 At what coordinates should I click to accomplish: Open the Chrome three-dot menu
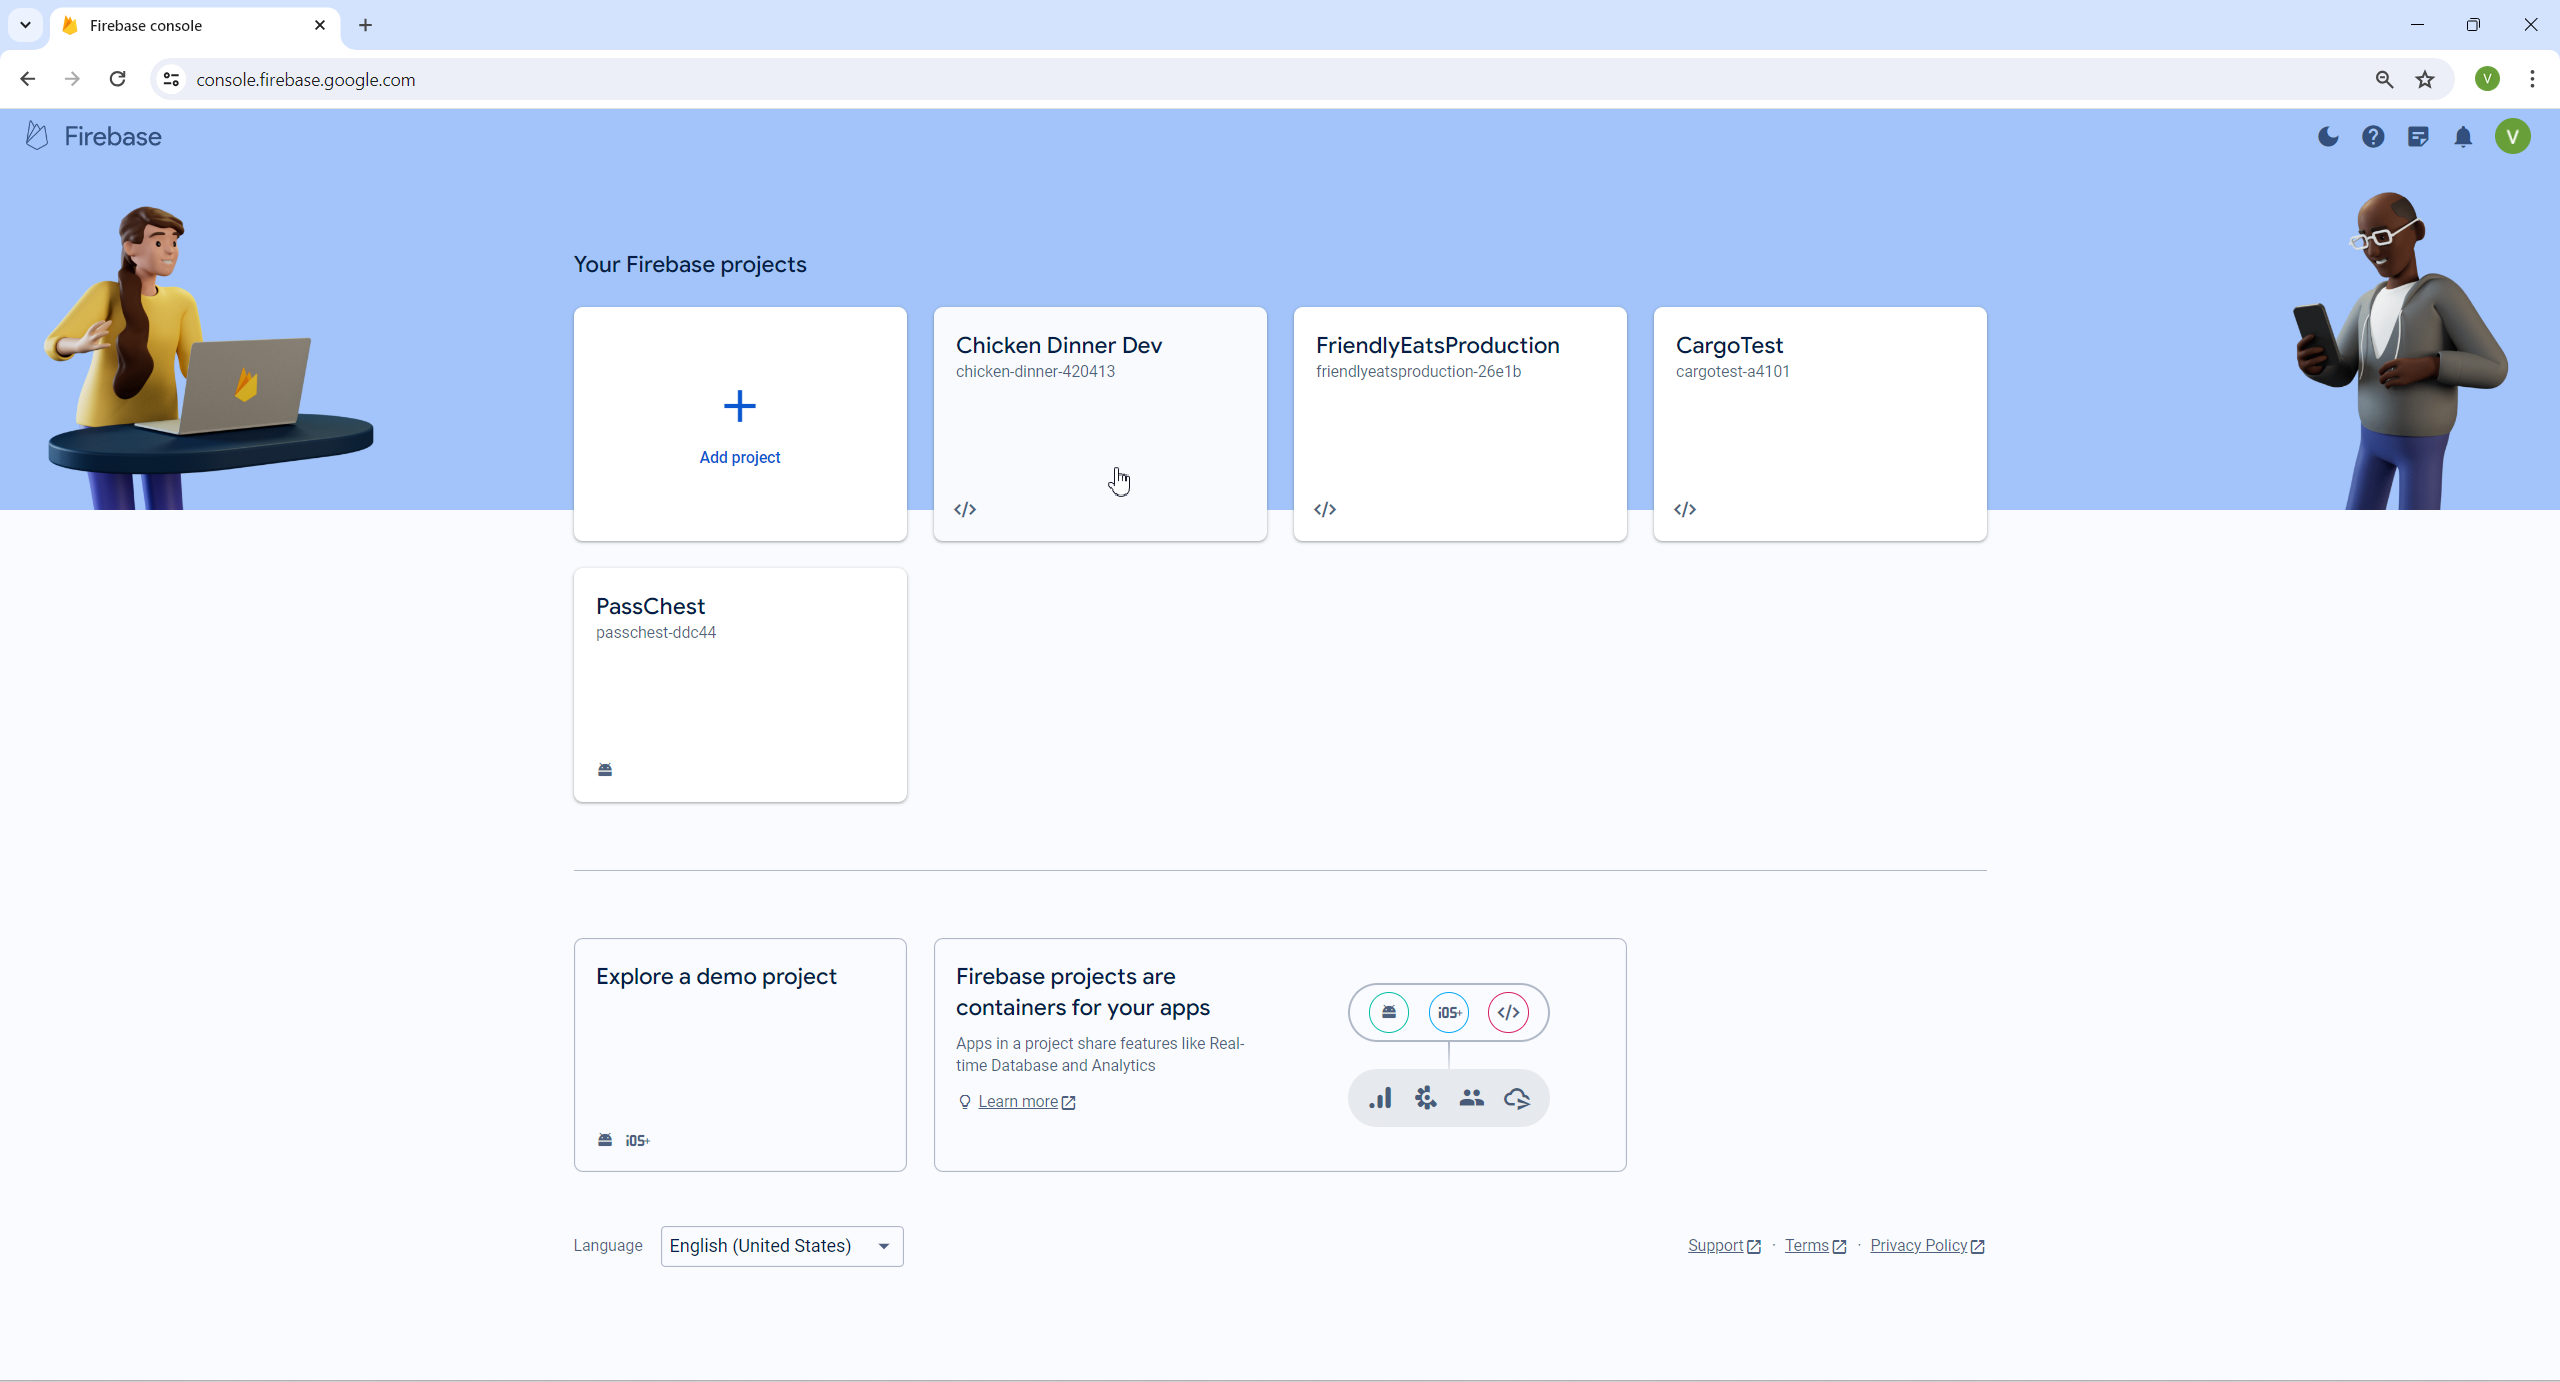pos(2532,79)
